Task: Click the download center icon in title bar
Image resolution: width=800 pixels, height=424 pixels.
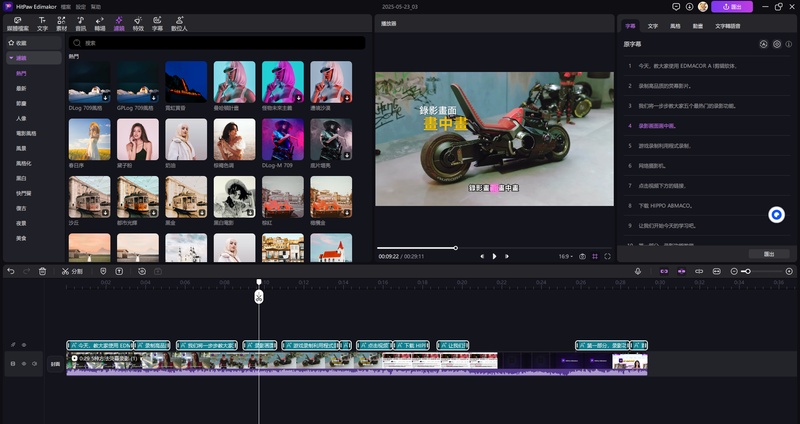Action: (x=689, y=7)
